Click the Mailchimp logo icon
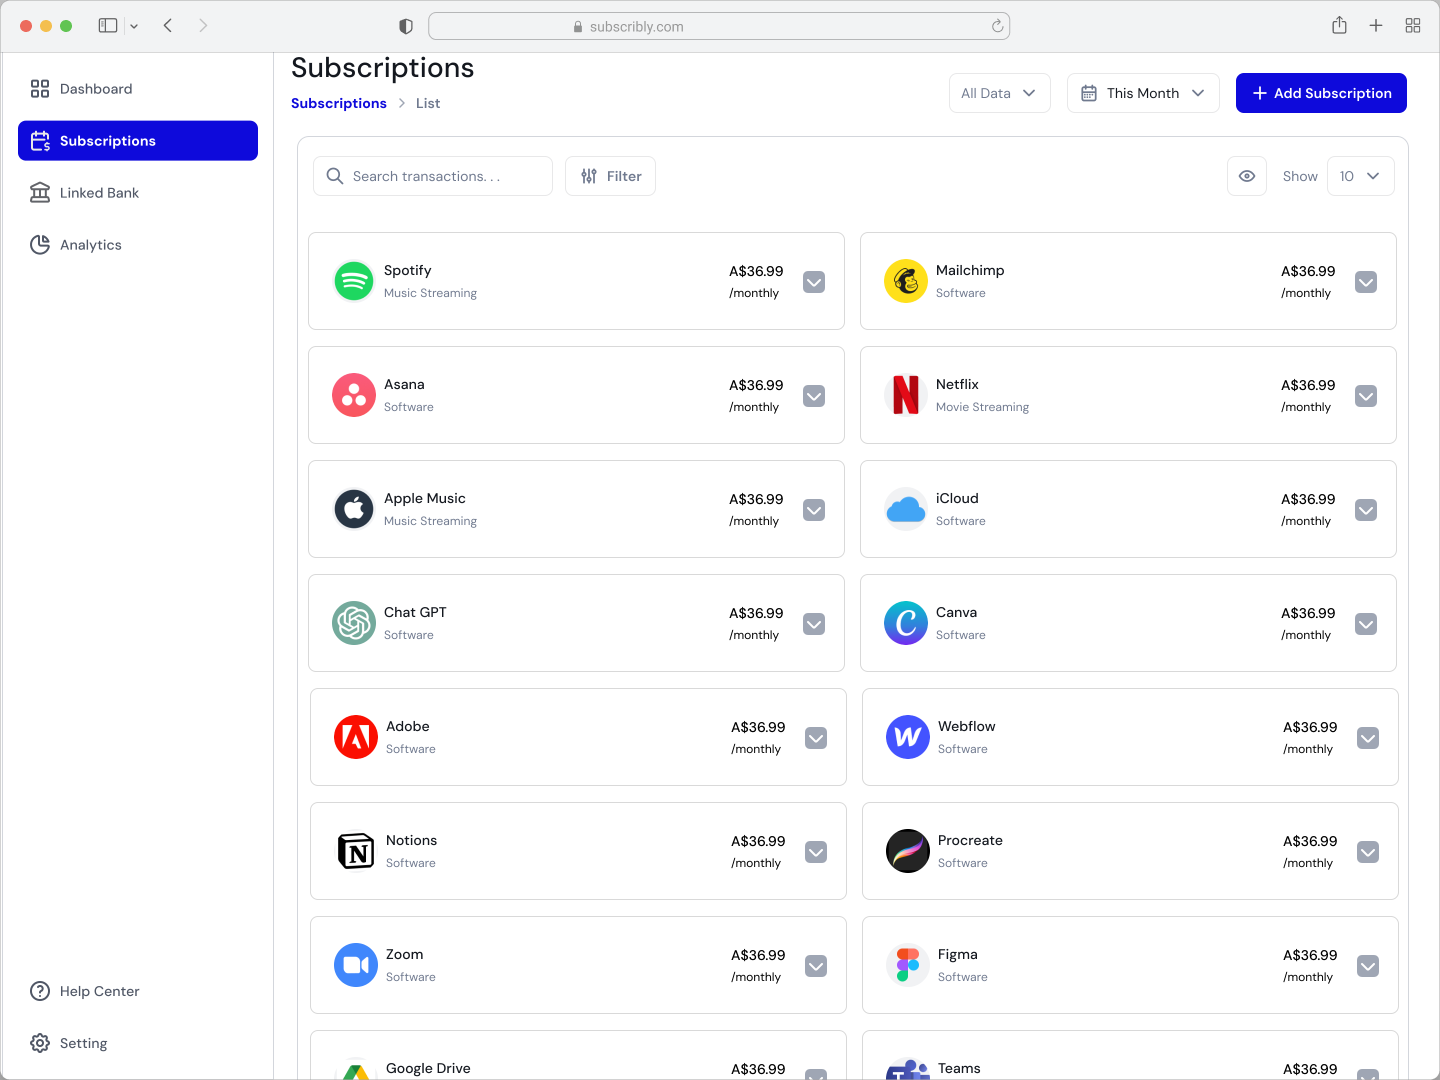Viewport: 1440px width, 1080px height. click(x=906, y=281)
